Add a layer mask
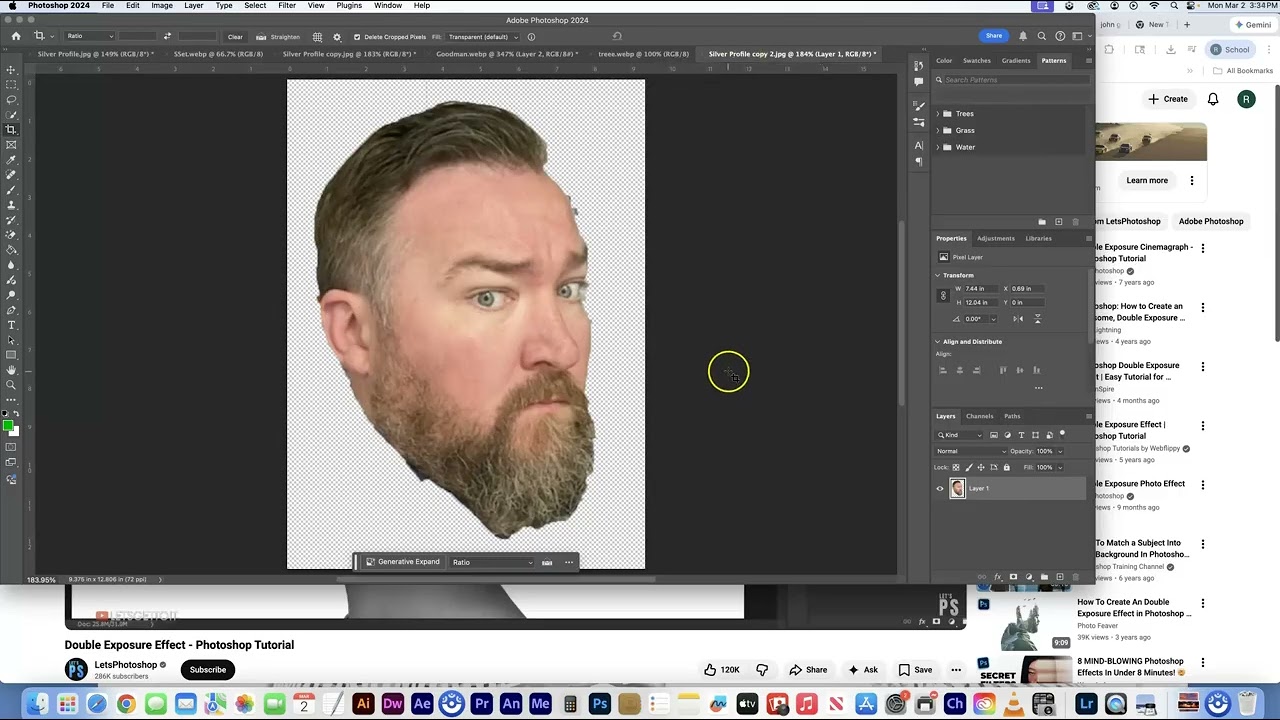1280x720 pixels. (x=1013, y=577)
